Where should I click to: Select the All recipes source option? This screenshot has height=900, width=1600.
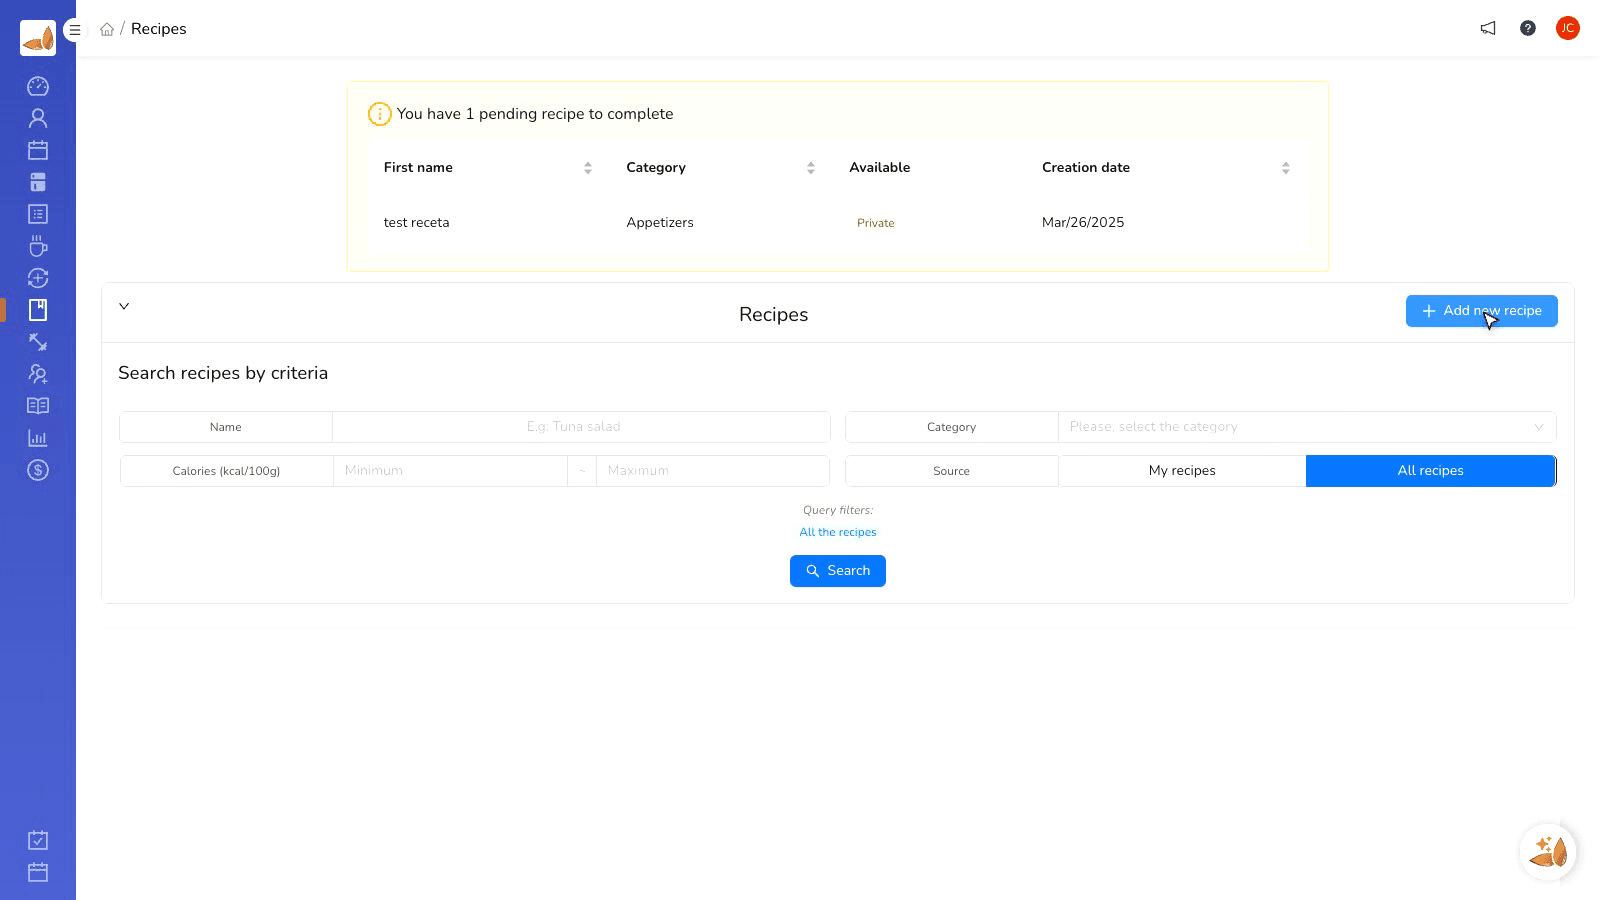pyautogui.click(x=1431, y=471)
